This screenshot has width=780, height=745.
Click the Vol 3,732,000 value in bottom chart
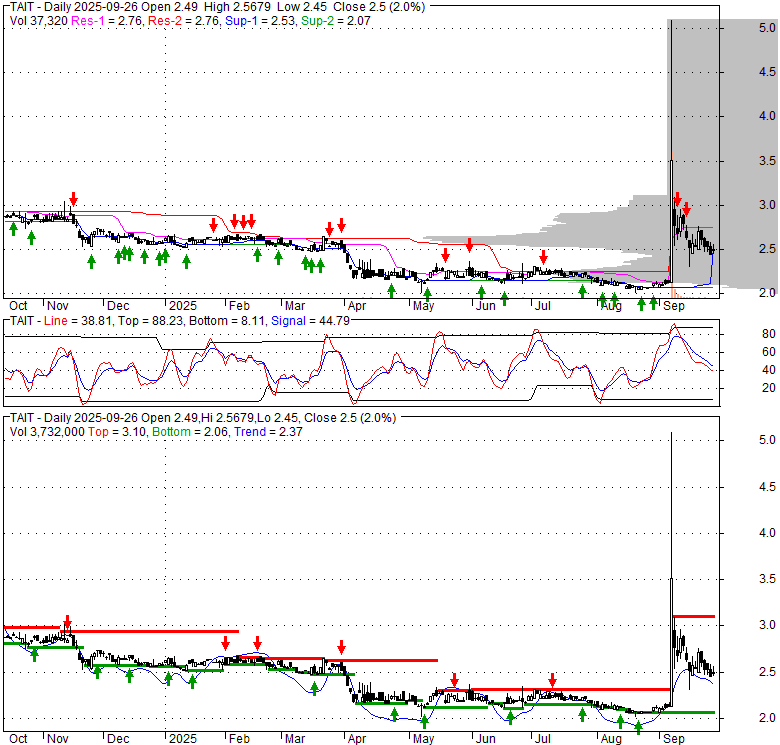(47, 432)
